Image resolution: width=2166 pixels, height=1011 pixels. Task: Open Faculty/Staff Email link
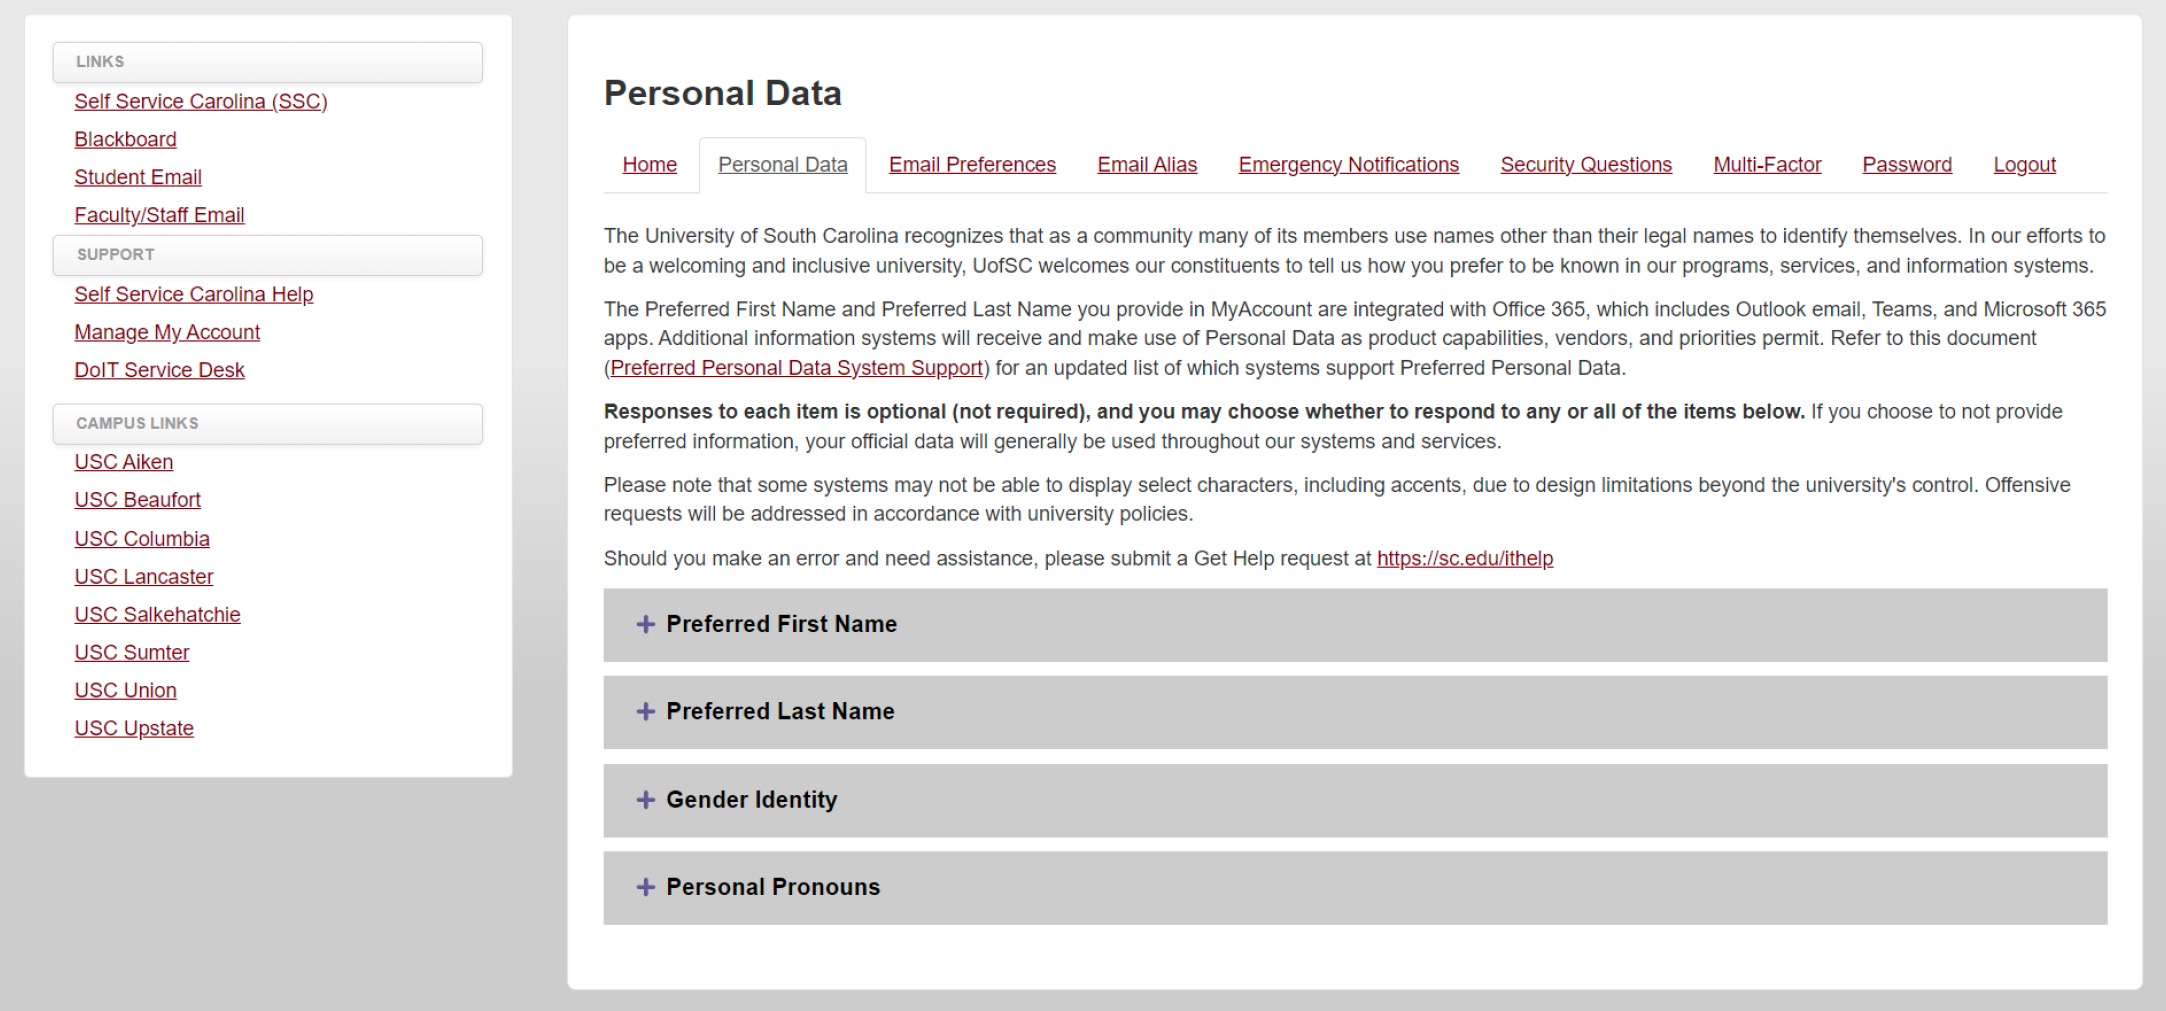tap(159, 216)
